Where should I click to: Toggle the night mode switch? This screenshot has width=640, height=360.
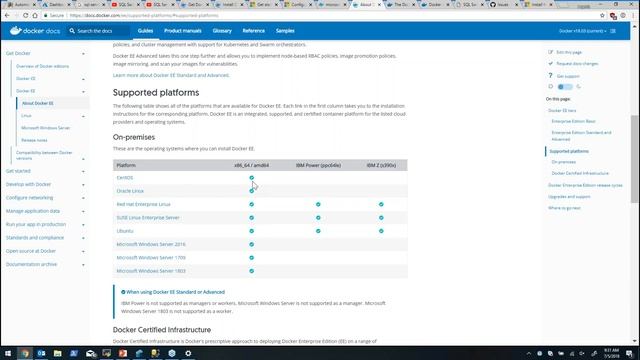pyautogui.click(x=565, y=87)
